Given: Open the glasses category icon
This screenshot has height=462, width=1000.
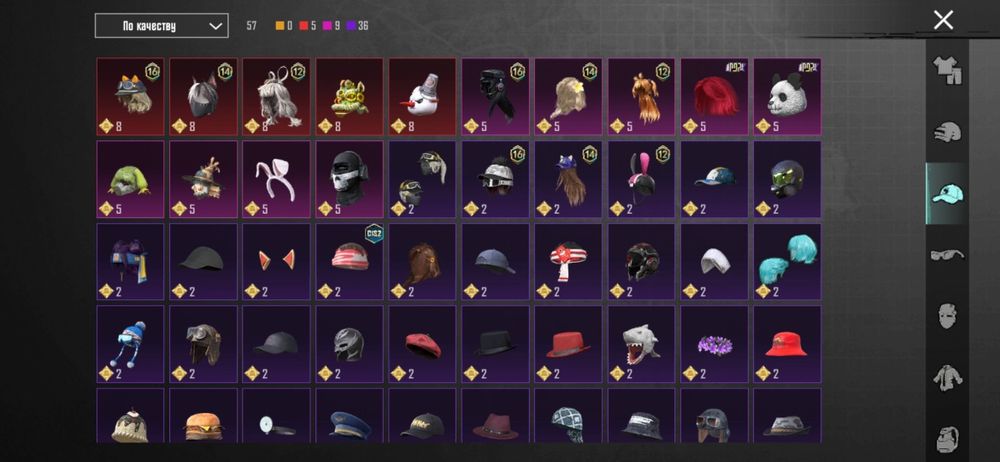Looking at the screenshot, I should point(947,255).
